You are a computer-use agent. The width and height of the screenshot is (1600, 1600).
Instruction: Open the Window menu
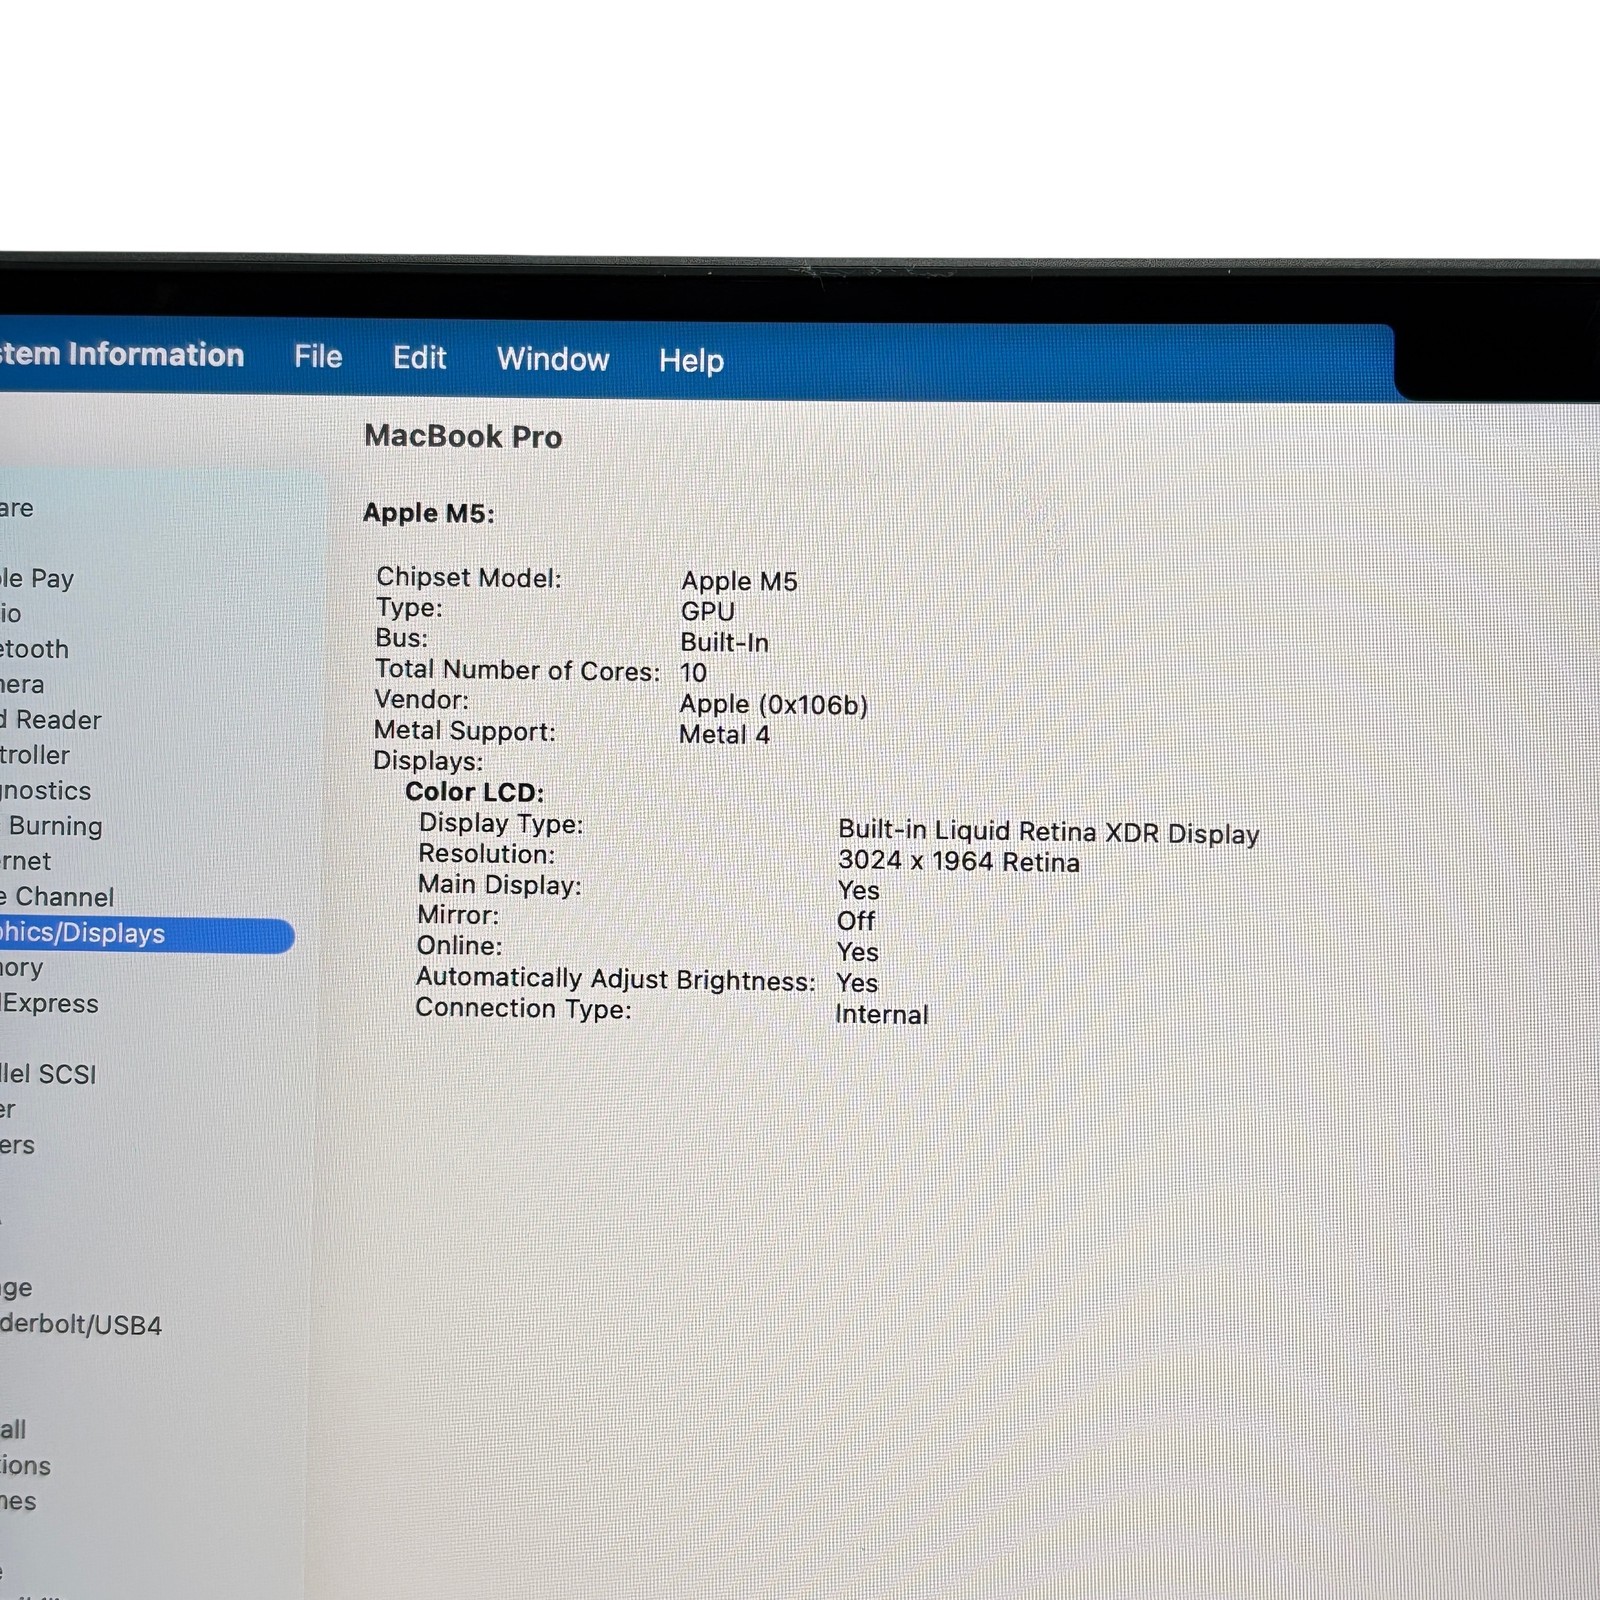(553, 359)
